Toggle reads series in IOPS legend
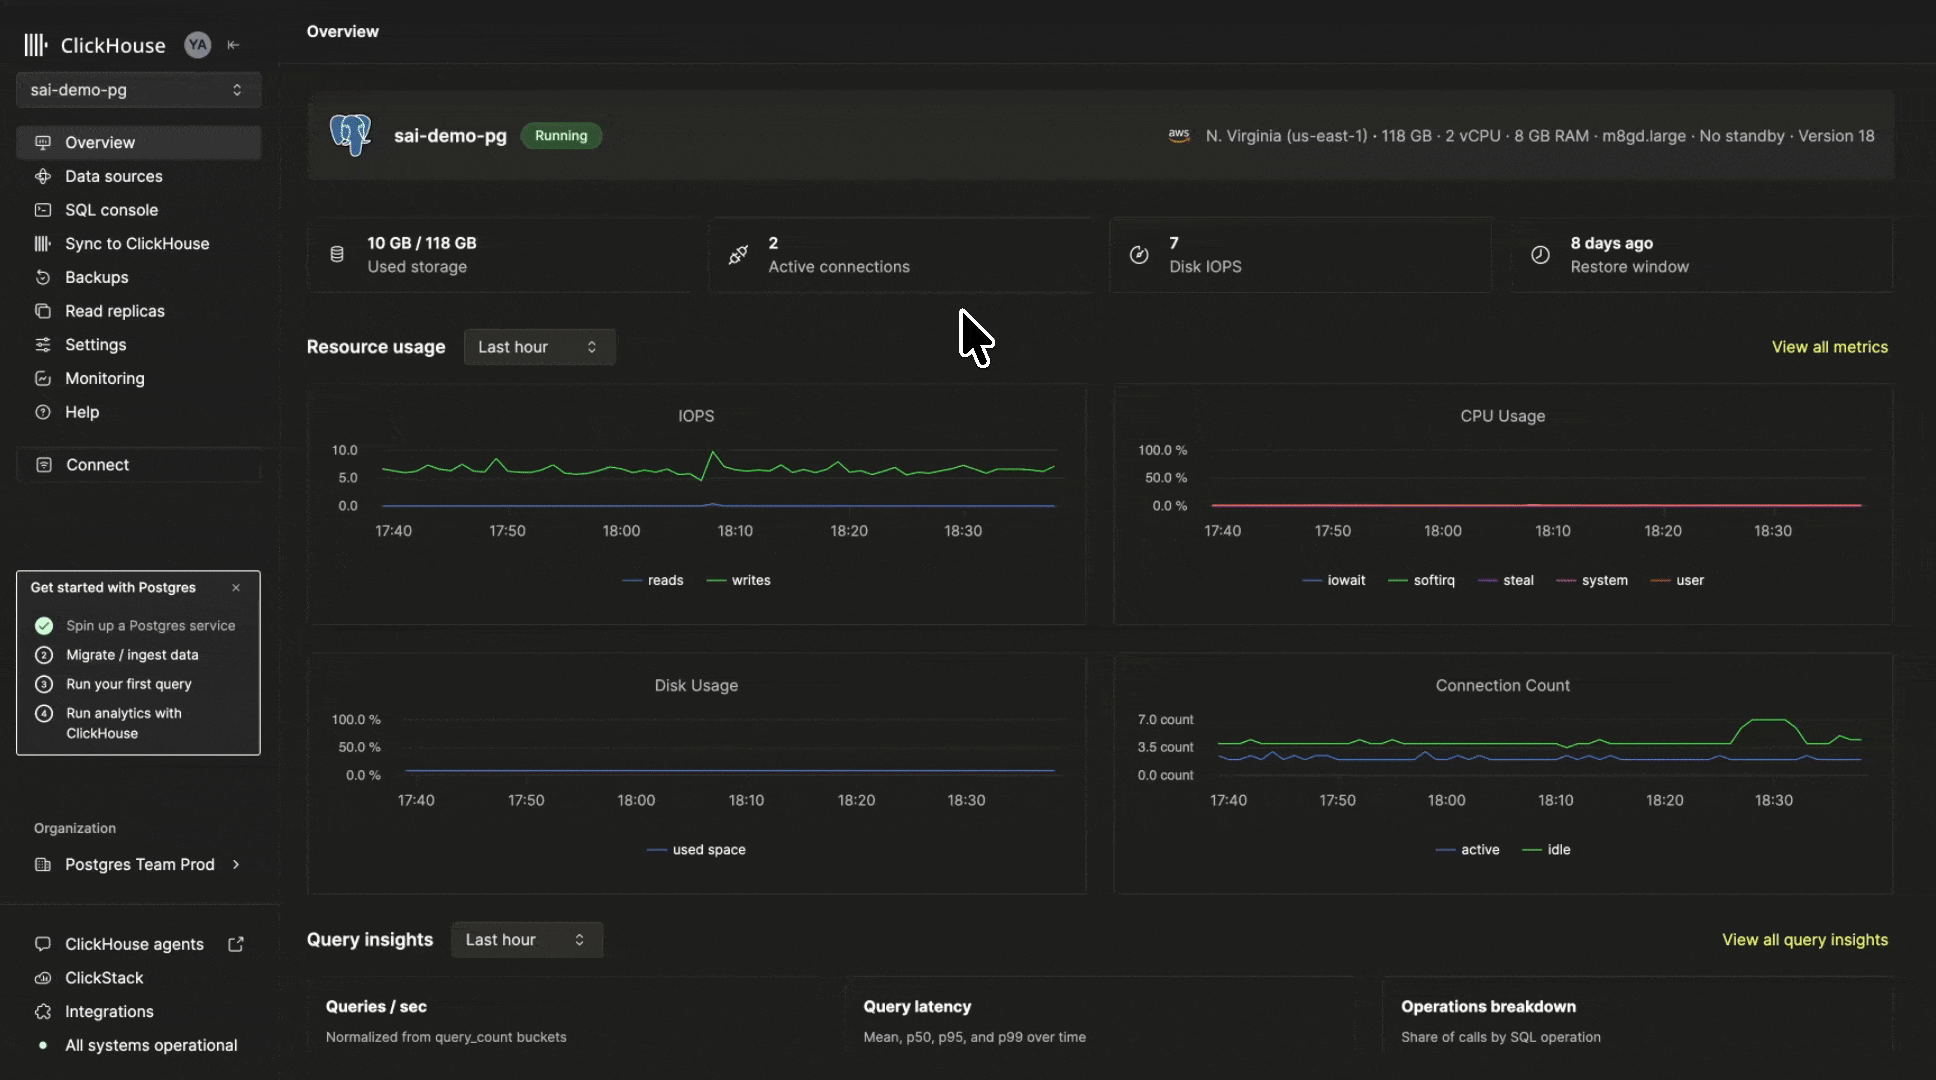 coord(653,580)
